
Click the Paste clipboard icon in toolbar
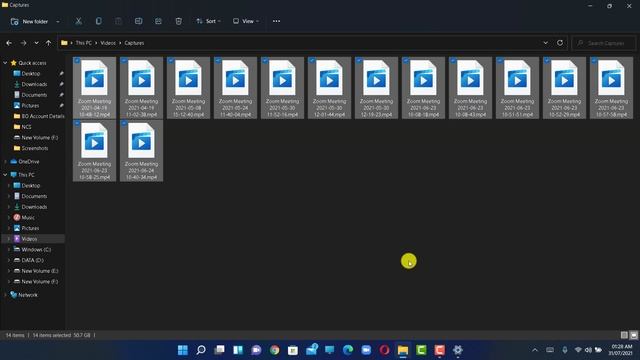[x=118, y=21]
